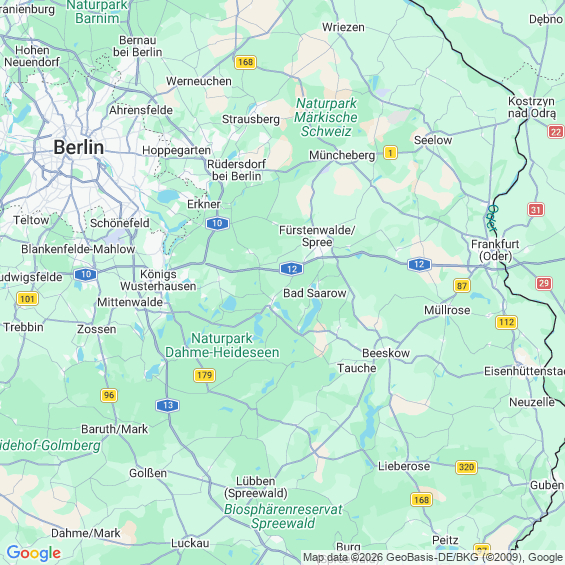
Task: Click the yellow 179 road shield
Action: (204, 375)
